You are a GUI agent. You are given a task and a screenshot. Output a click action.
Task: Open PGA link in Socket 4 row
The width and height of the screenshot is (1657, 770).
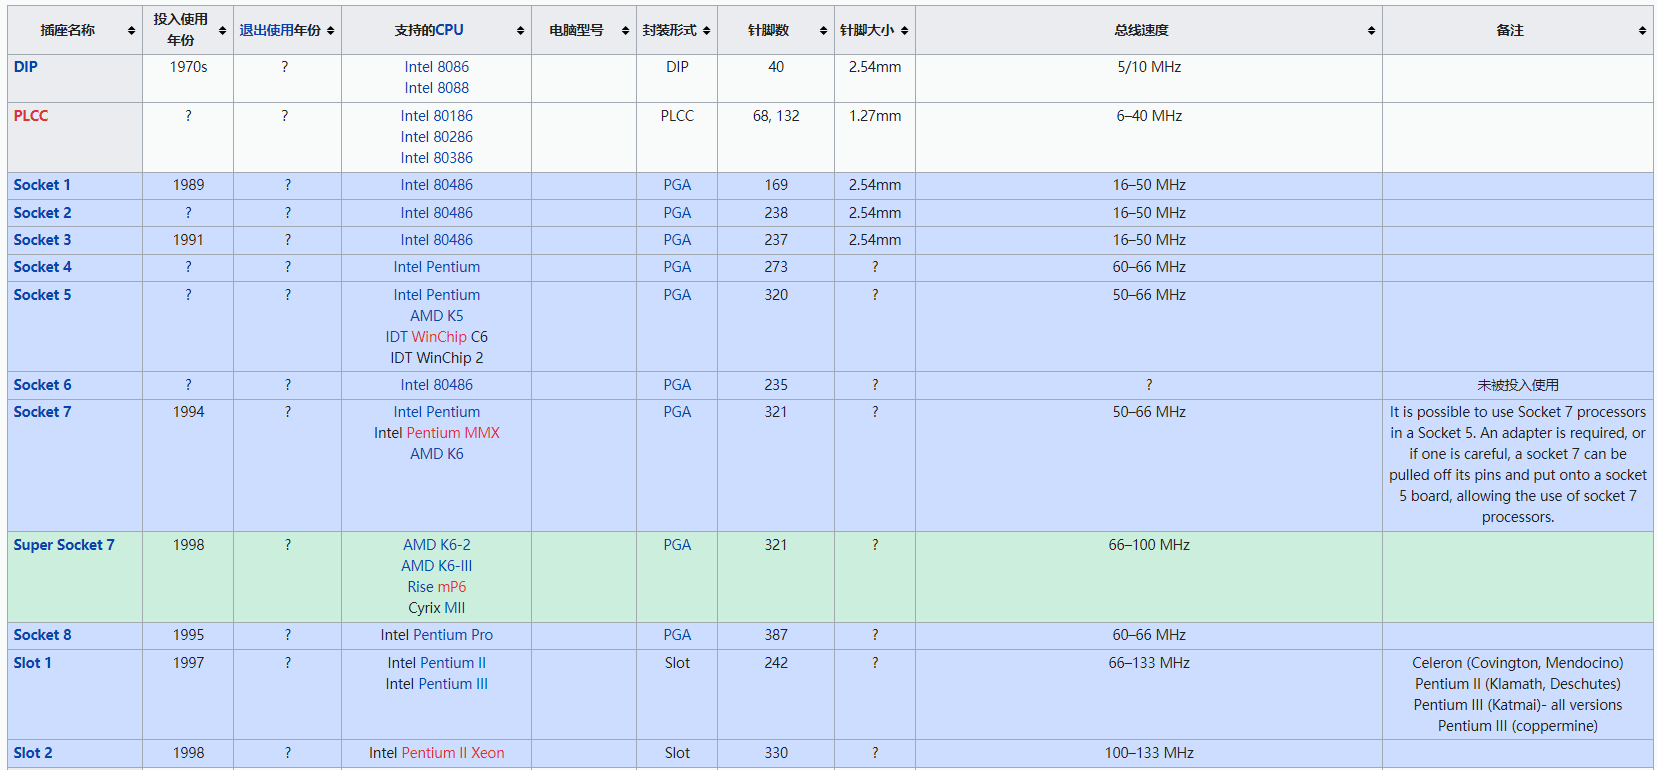pos(677,267)
